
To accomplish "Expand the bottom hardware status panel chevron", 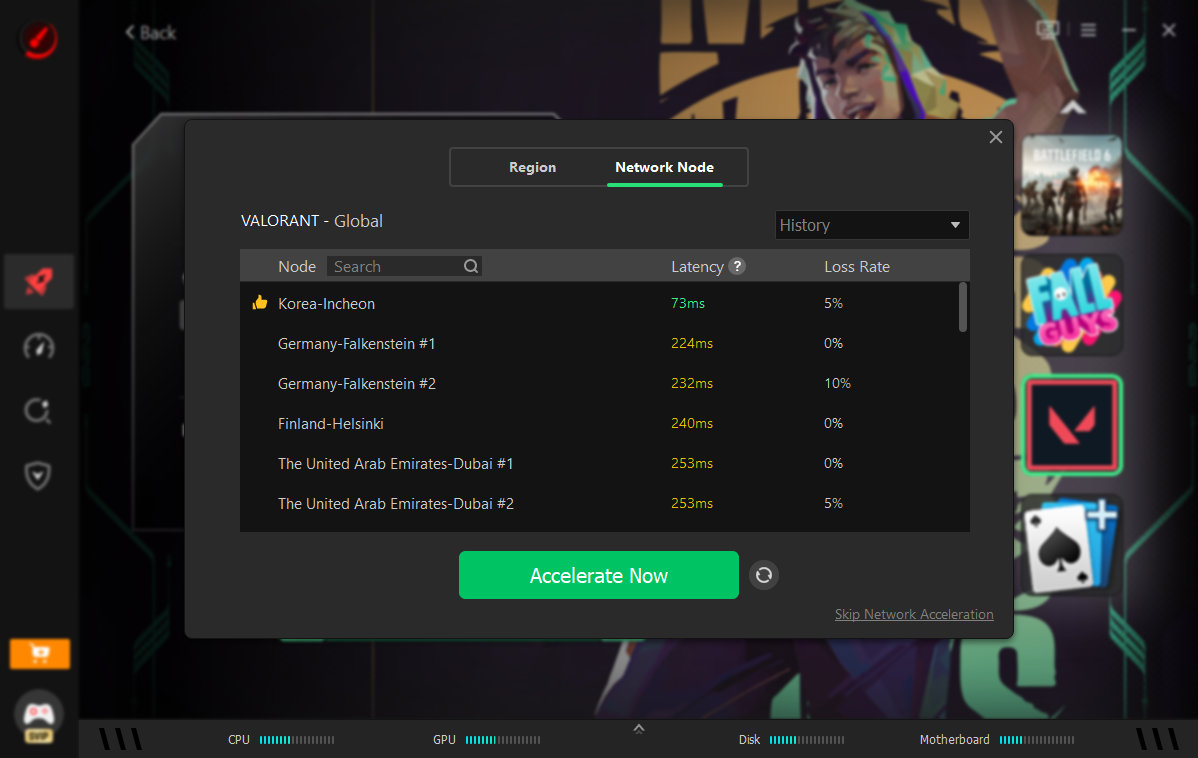I will [x=639, y=729].
